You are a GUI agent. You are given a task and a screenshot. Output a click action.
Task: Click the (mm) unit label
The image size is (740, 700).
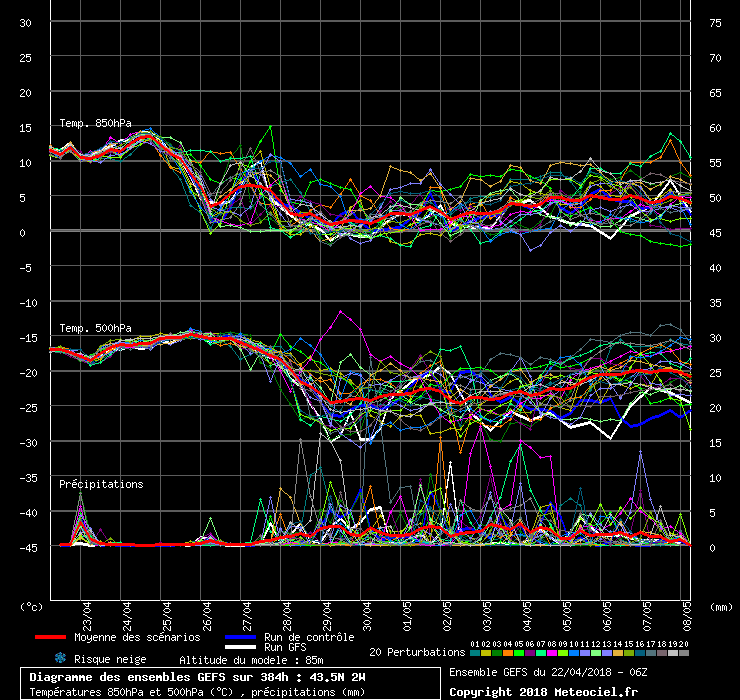721,607
